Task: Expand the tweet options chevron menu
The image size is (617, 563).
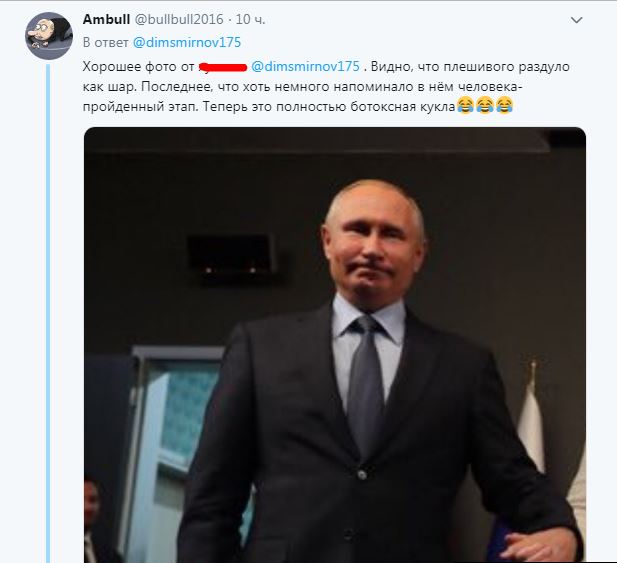Action: point(576,20)
